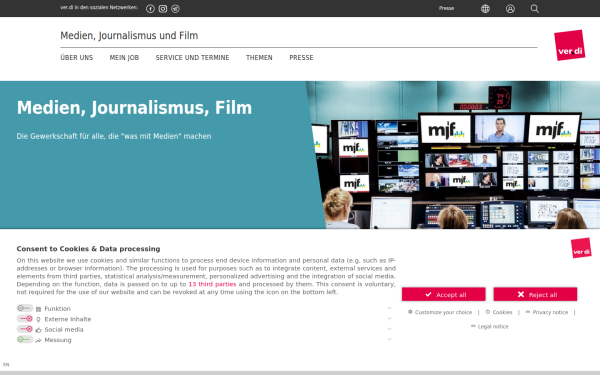
Task: Click the Messung chart icon
Action: (38, 340)
